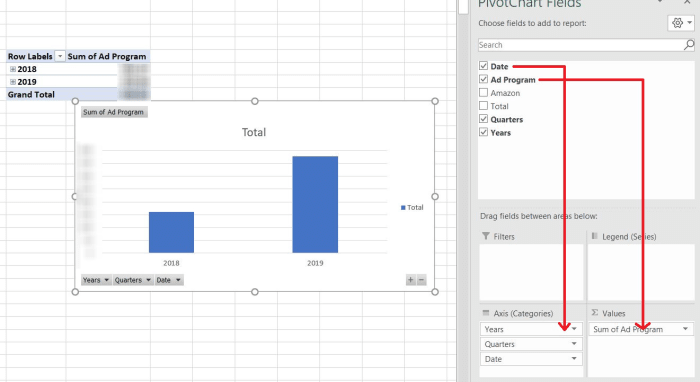This screenshot has height=382, width=700.
Task: Uncheck the Quarters field checkbox
Action: (x=483, y=119)
